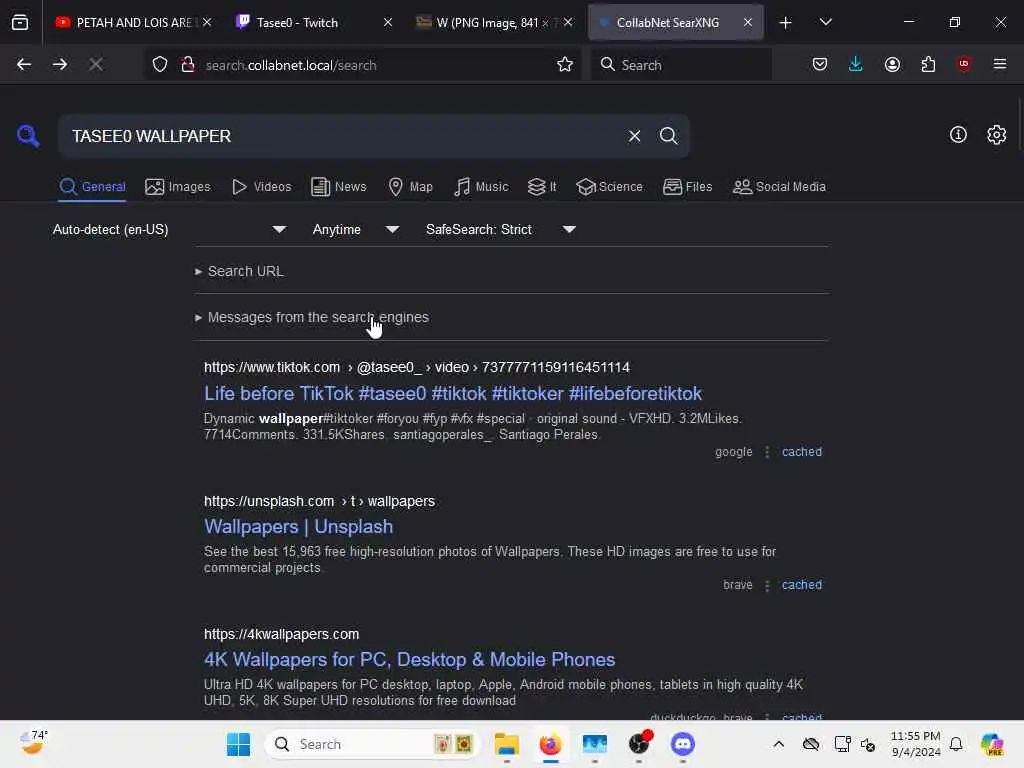The height and width of the screenshot is (768, 1024).
Task: View site security lock icon
Action: tap(187, 64)
